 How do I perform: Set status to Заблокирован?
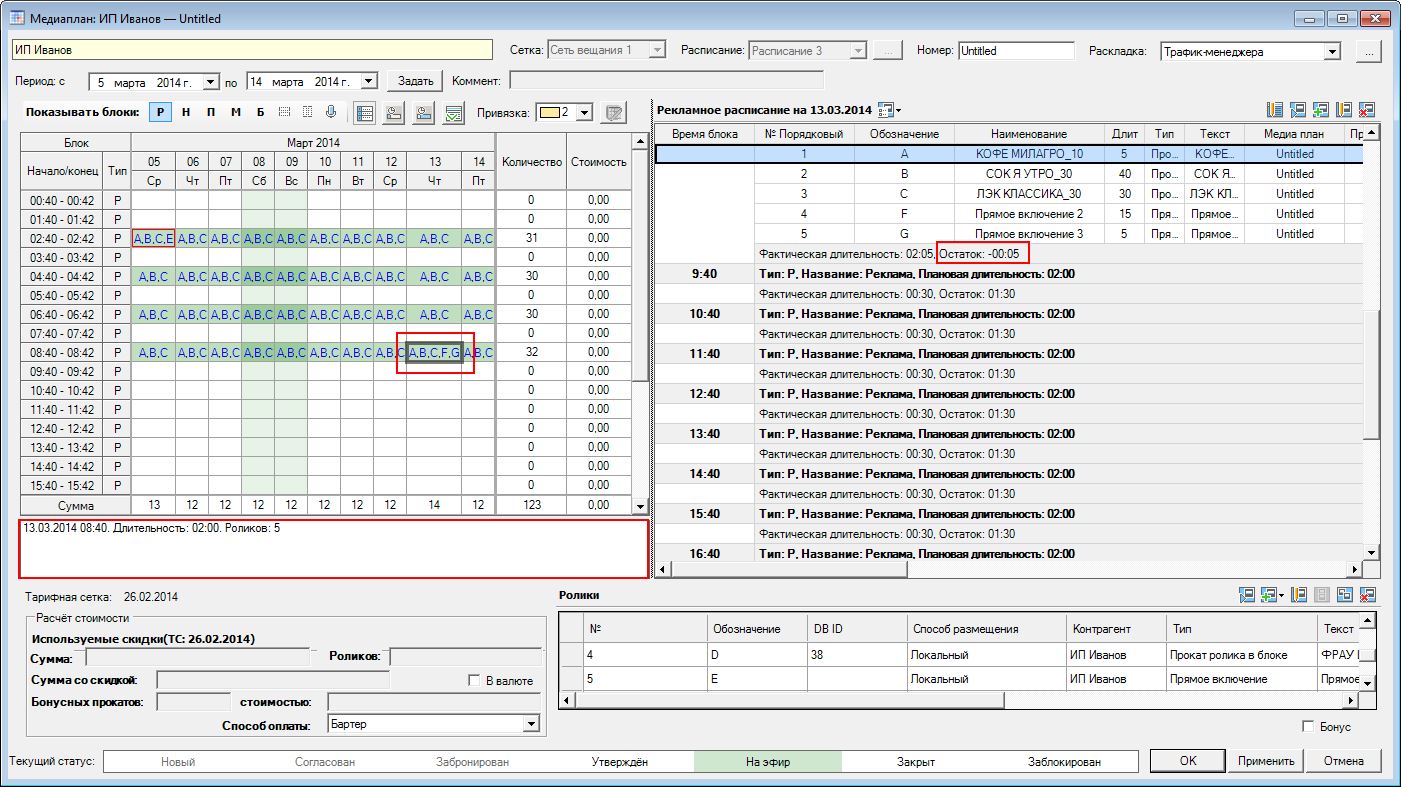tap(1064, 761)
